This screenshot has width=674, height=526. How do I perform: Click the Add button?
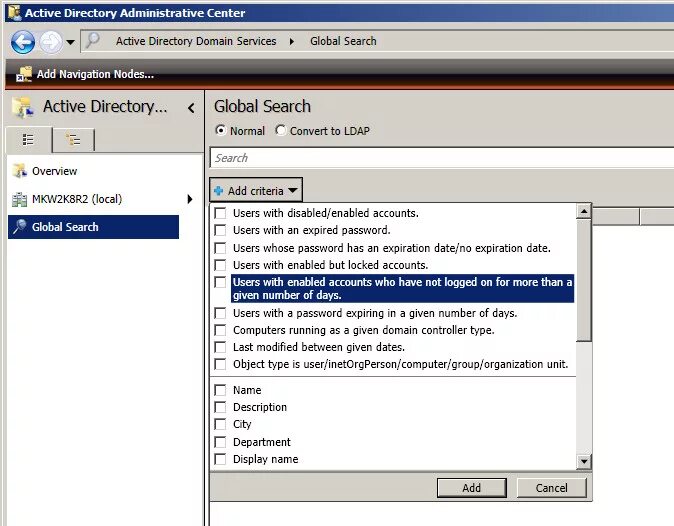472,488
